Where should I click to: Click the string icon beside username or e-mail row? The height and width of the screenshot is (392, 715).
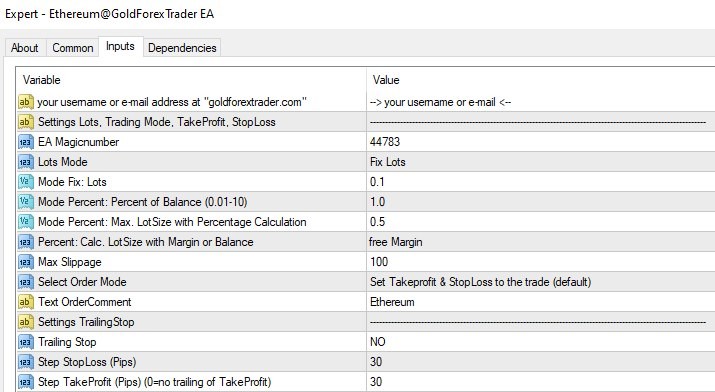pos(26,102)
